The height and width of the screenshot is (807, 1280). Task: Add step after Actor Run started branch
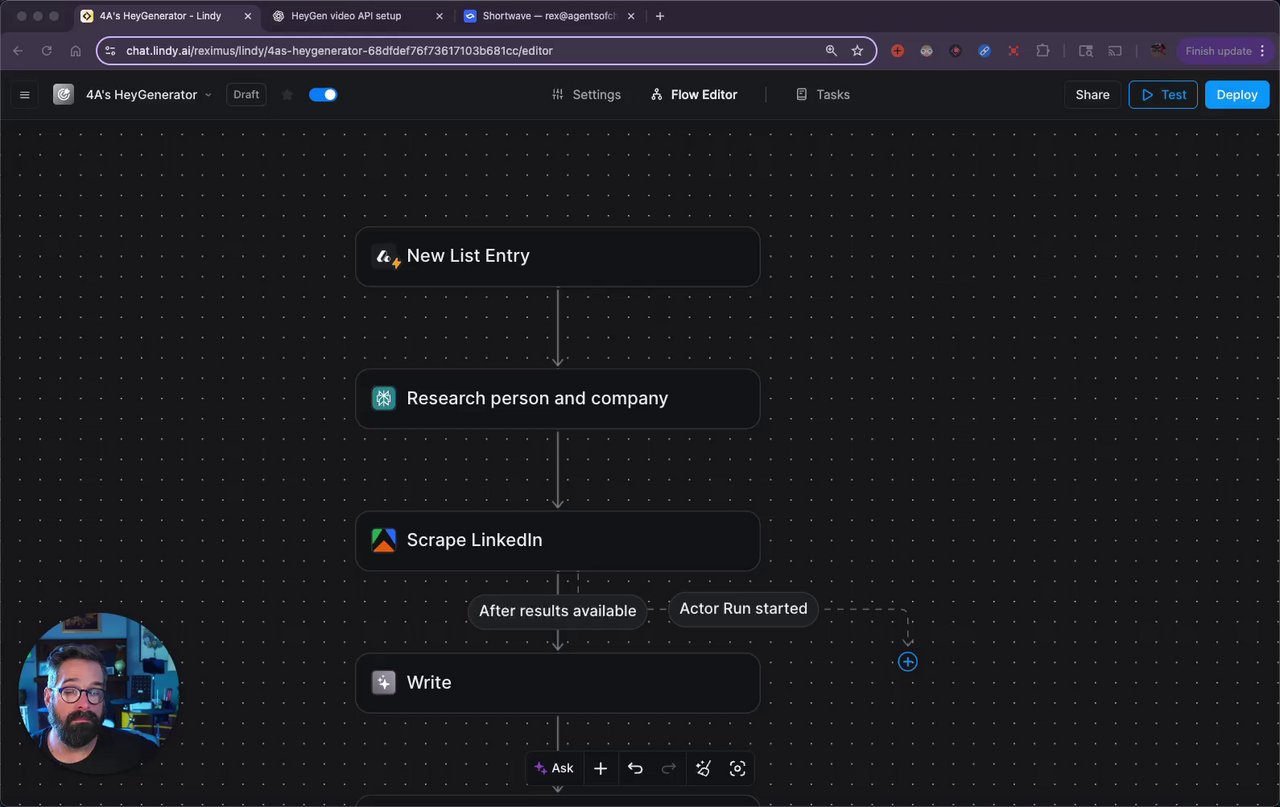[907, 661]
